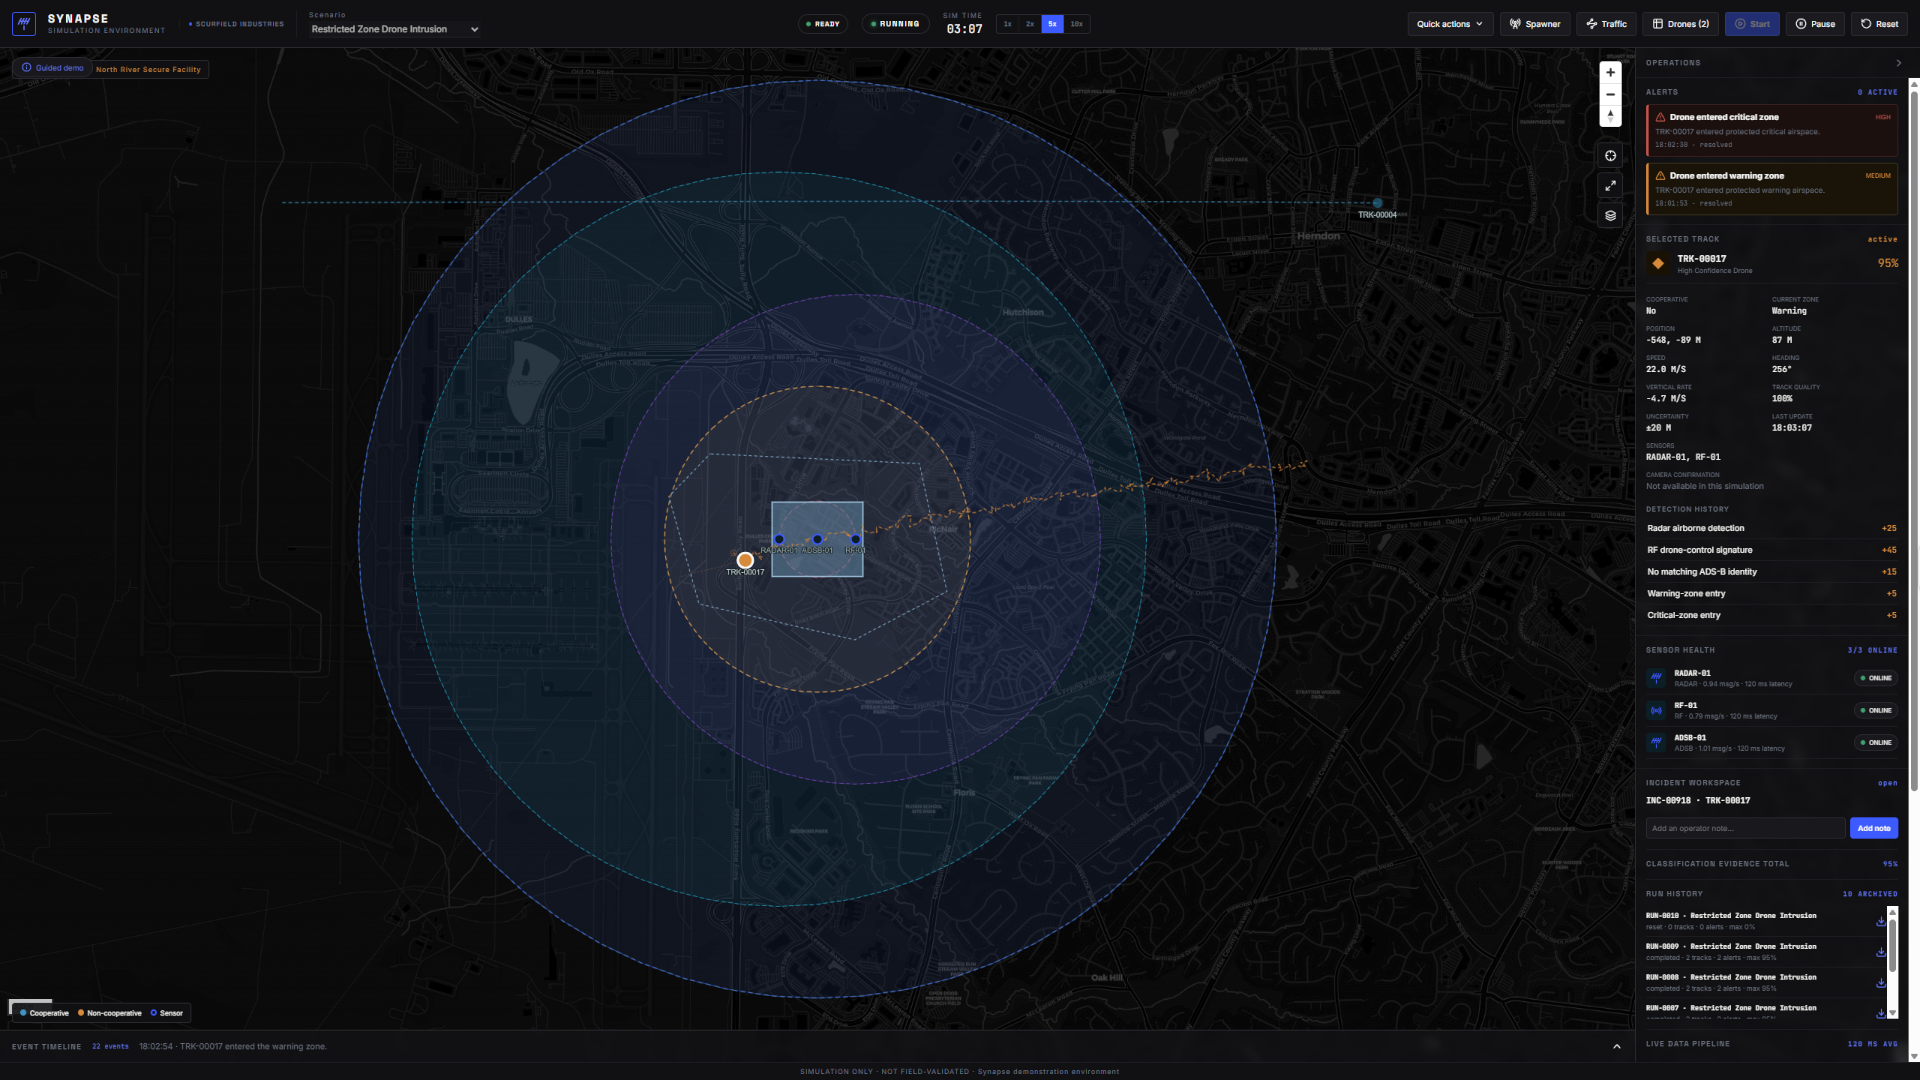1920x1080 pixels.
Task: Click the RADAR-01 sensor marker on map
Action: 779,539
